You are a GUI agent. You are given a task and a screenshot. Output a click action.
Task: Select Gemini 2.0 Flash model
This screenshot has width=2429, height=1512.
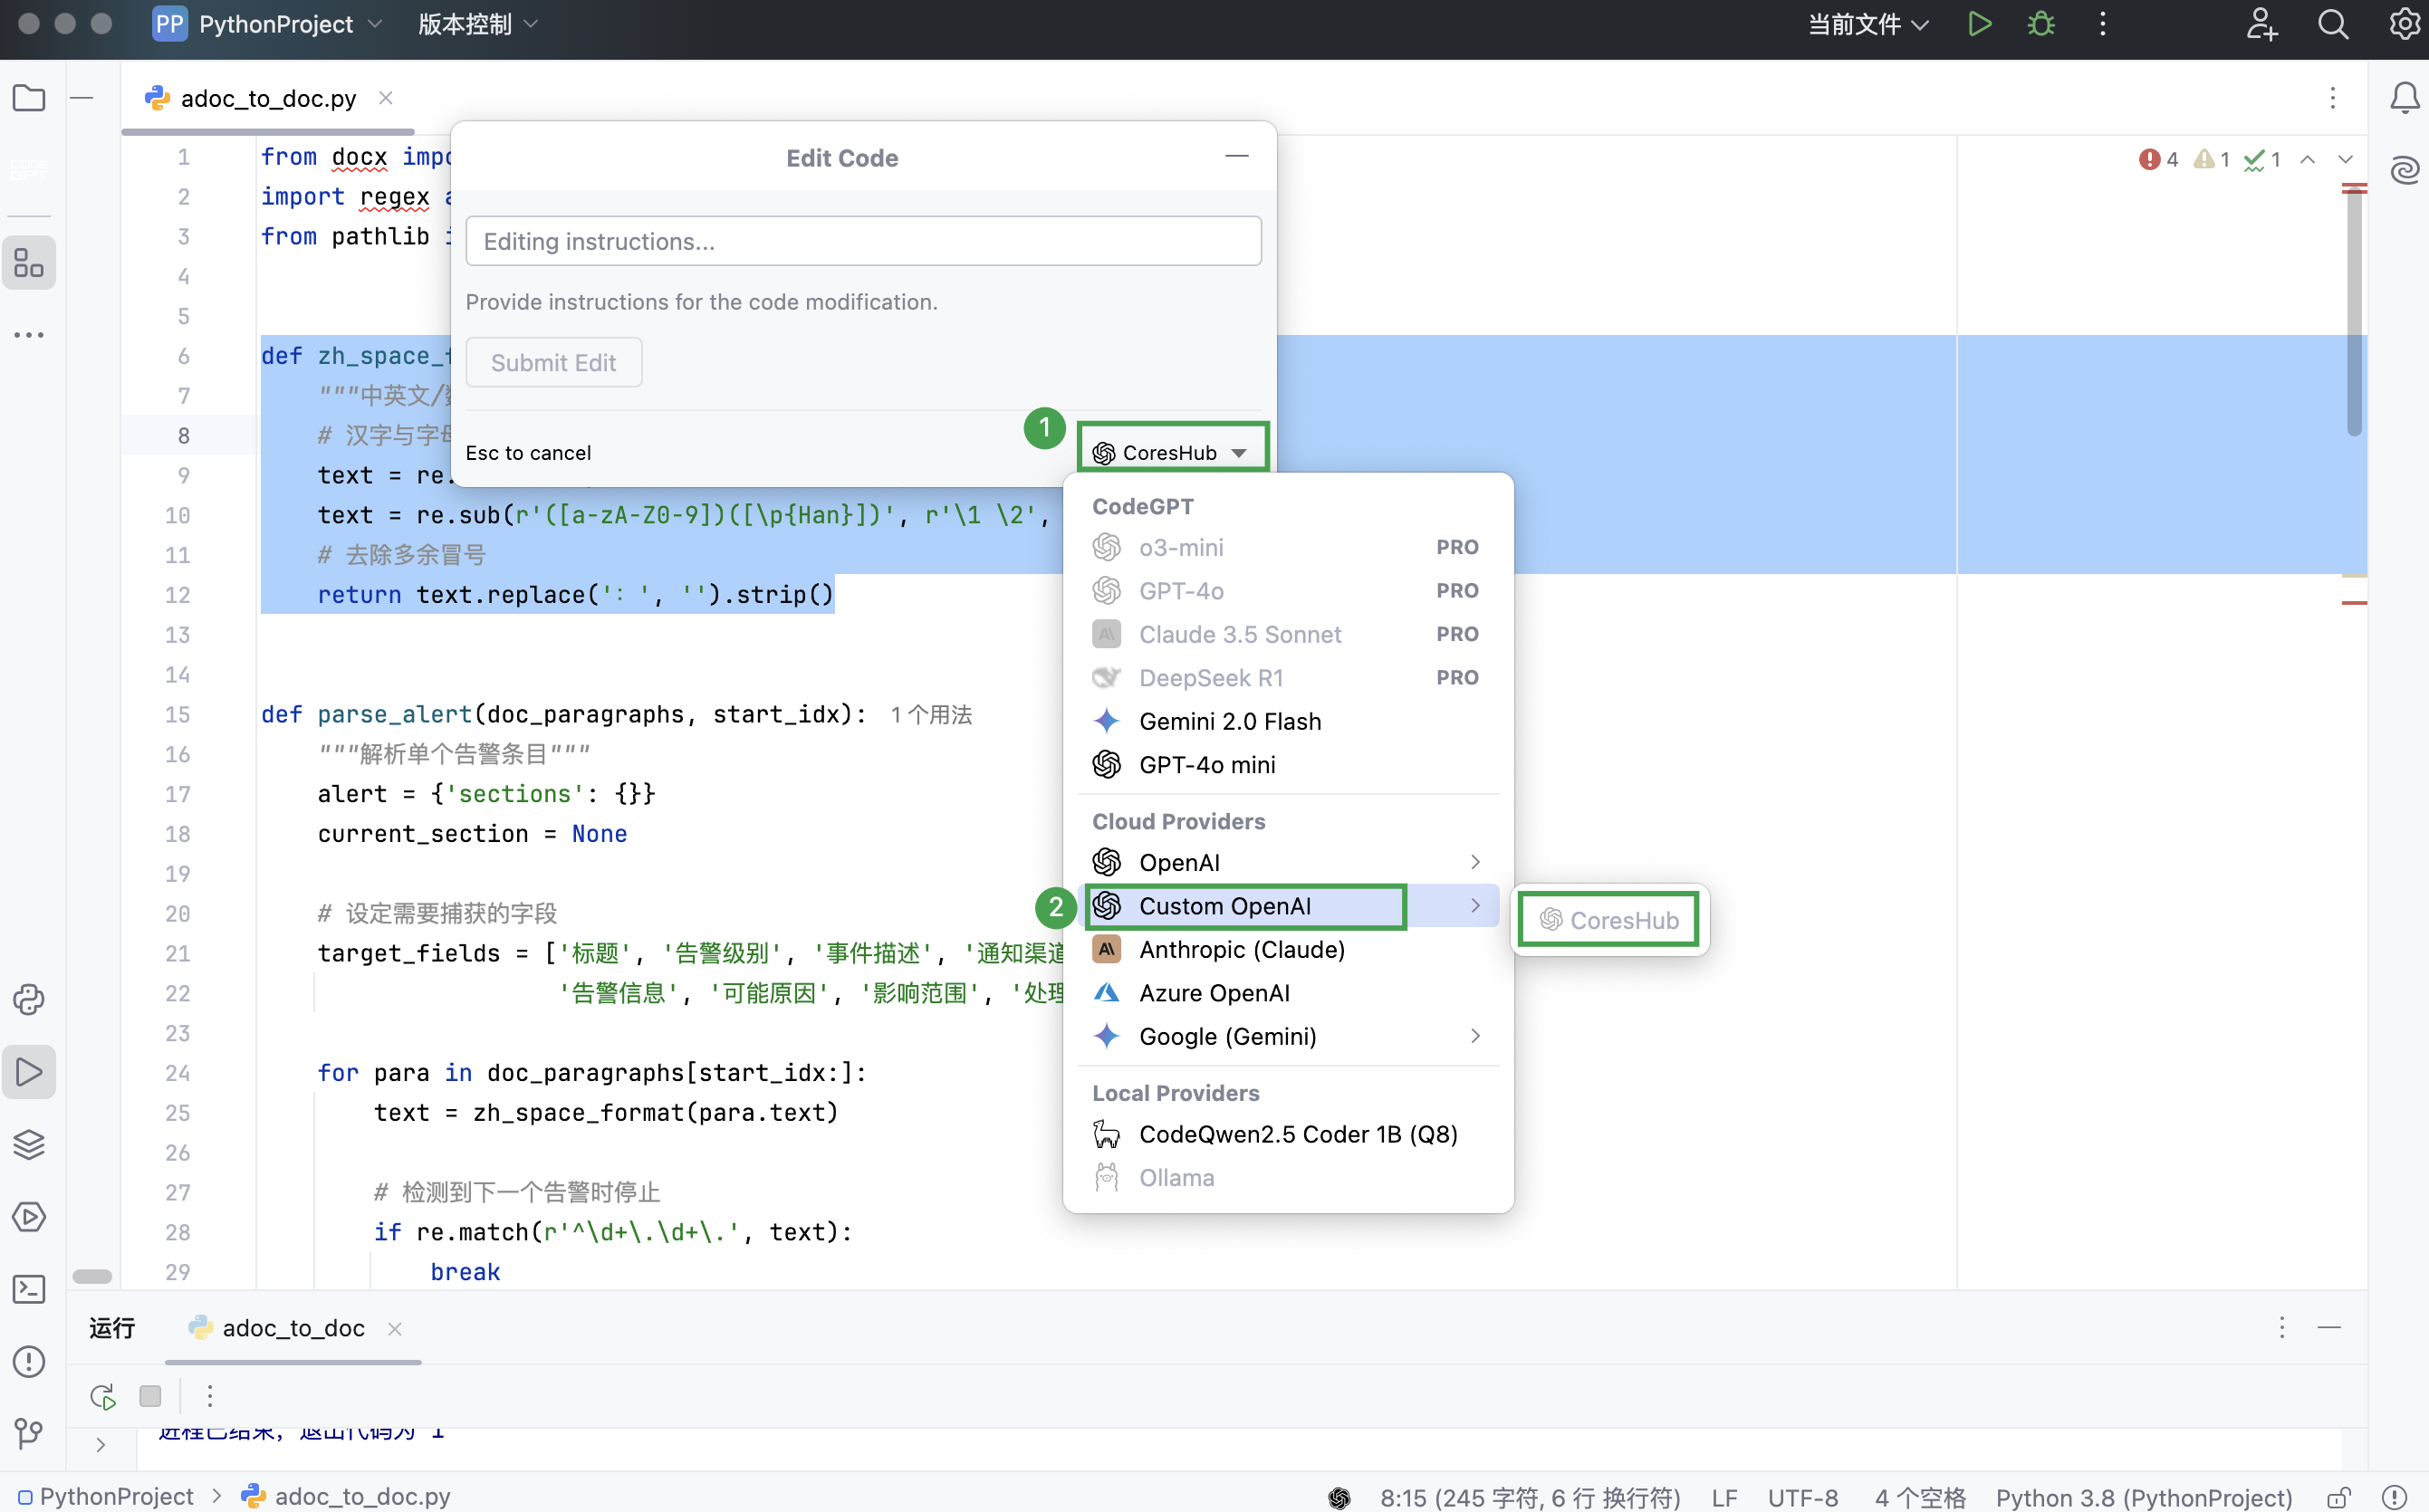tap(1287, 721)
